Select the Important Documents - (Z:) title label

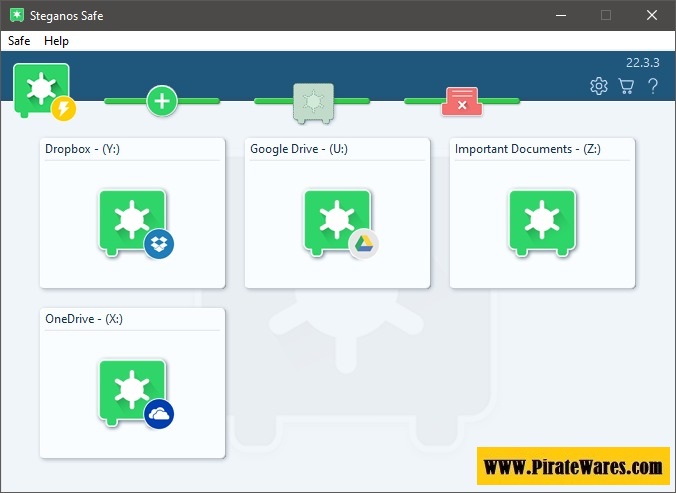(528, 149)
